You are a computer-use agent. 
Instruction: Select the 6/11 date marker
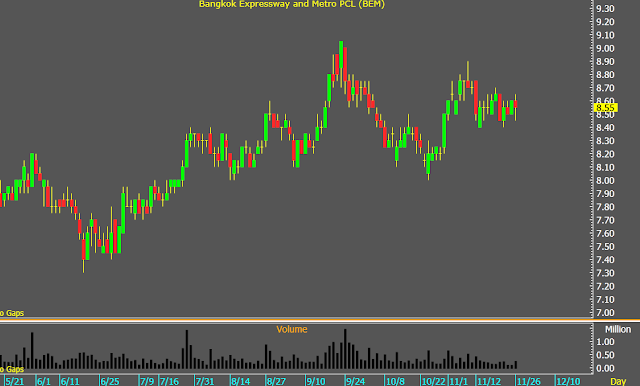(x=70, y=382)
